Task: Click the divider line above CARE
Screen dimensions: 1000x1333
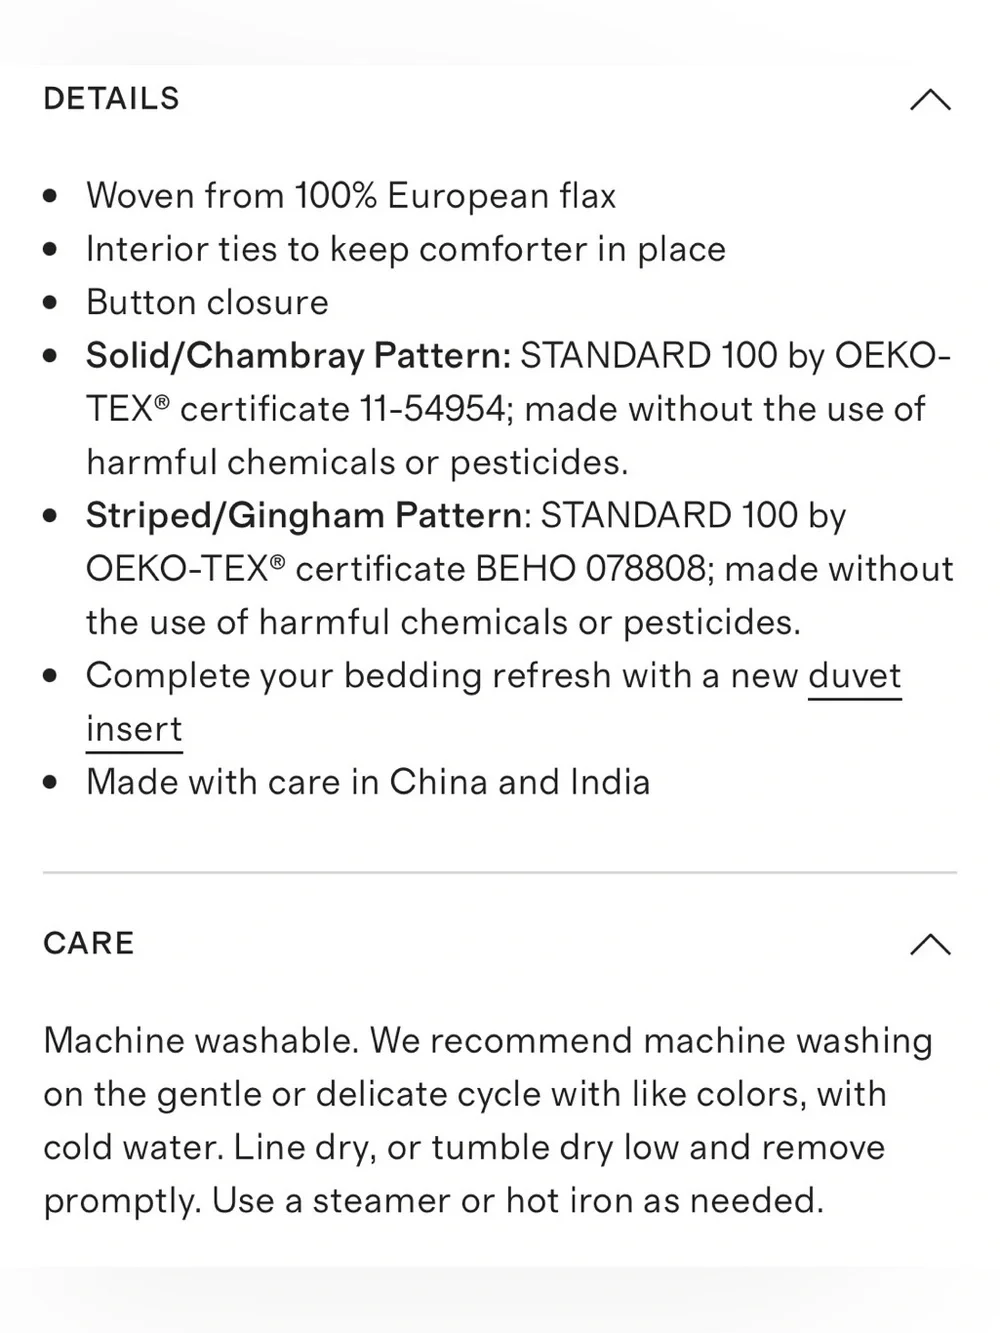Action: (x=500, y=872)
